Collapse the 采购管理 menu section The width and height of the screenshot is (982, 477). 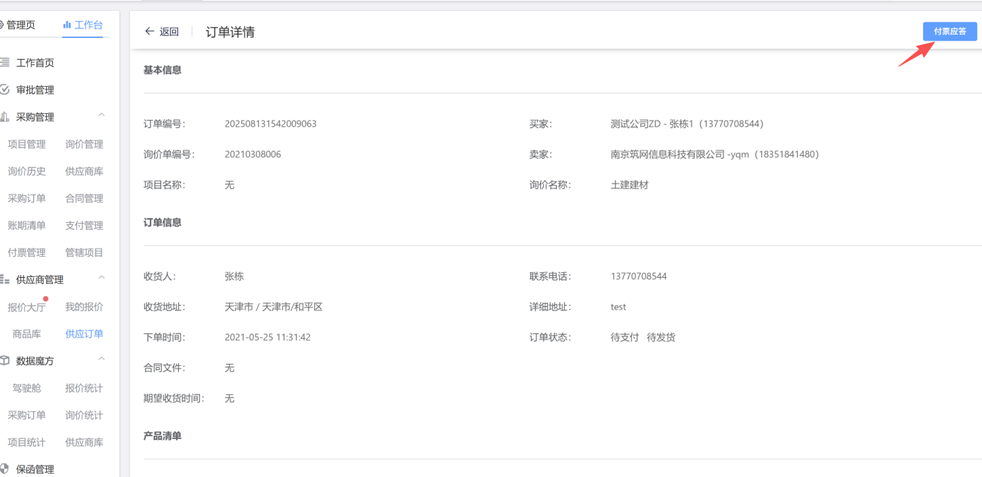tap(101, 116)
